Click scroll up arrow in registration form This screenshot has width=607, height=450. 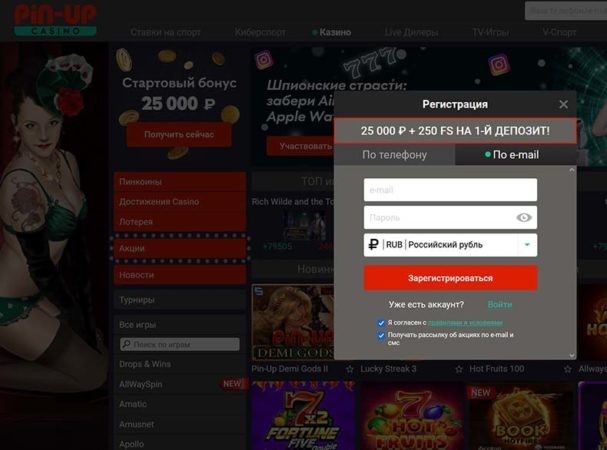point(572,170)
